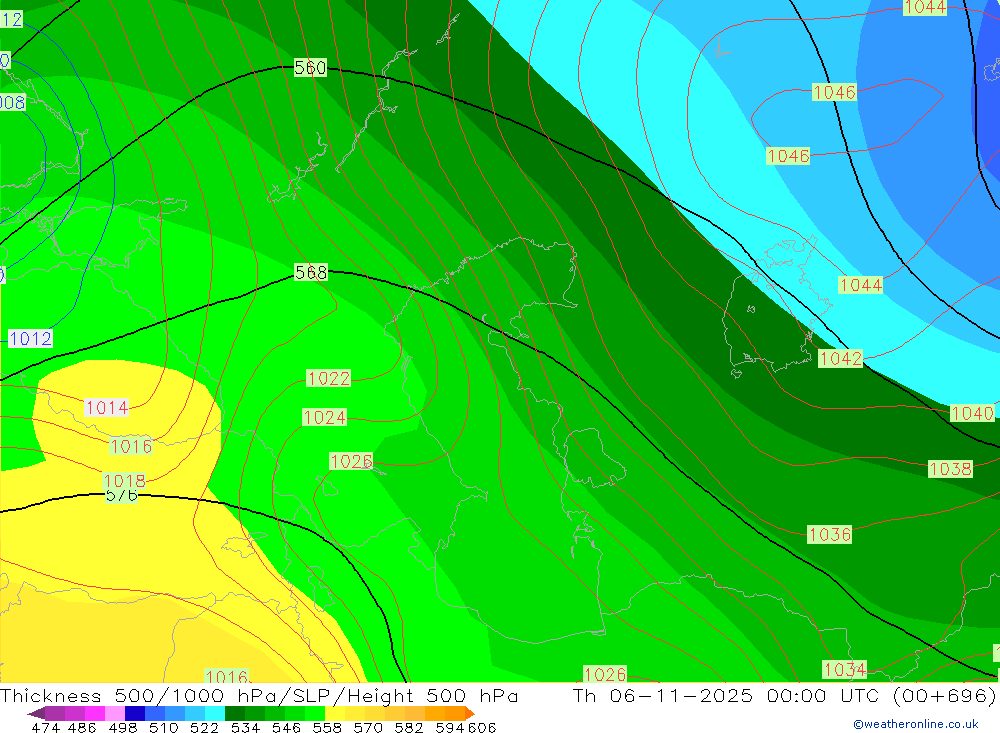The image size is (1000, 733).
Task: Open the weatheronline.co.uk copyright link
Action: pyautogui.click(x=916, y=724)
